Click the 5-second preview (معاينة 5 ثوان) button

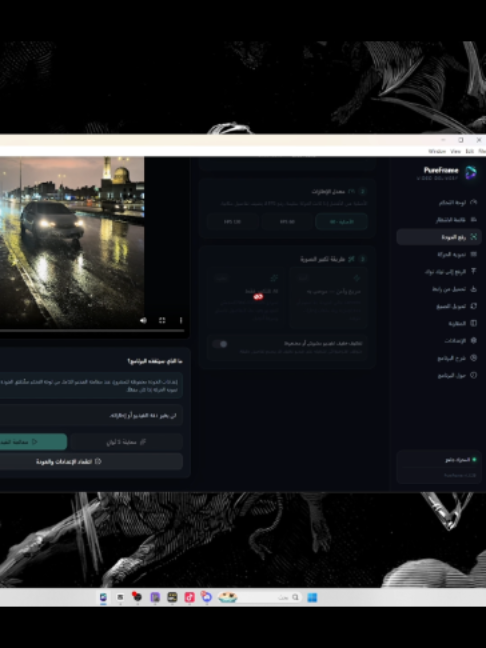pos(126,442)
